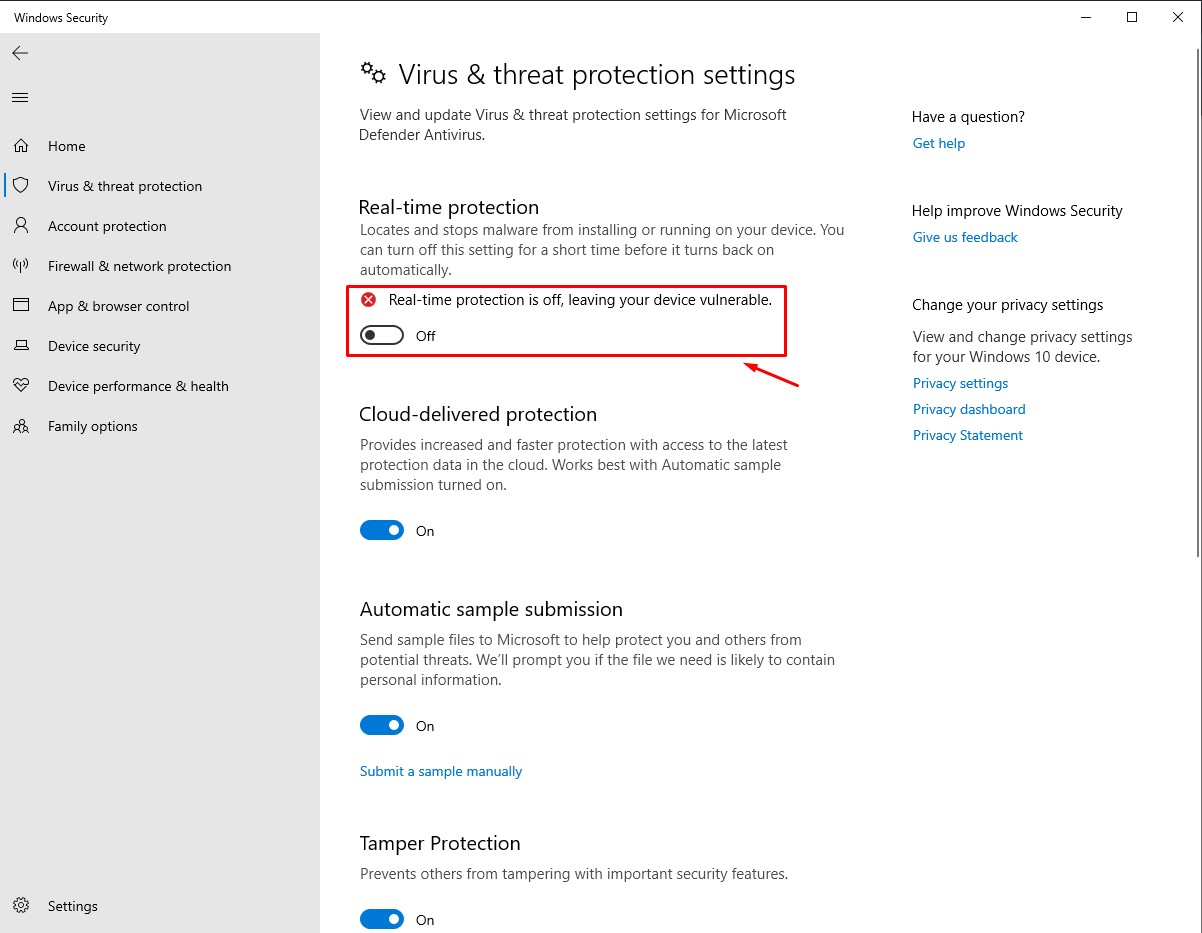The image size is (1202, 933).
Task: Disable Cloud-delivered protection toggle
Action: (x=381, y=531)
